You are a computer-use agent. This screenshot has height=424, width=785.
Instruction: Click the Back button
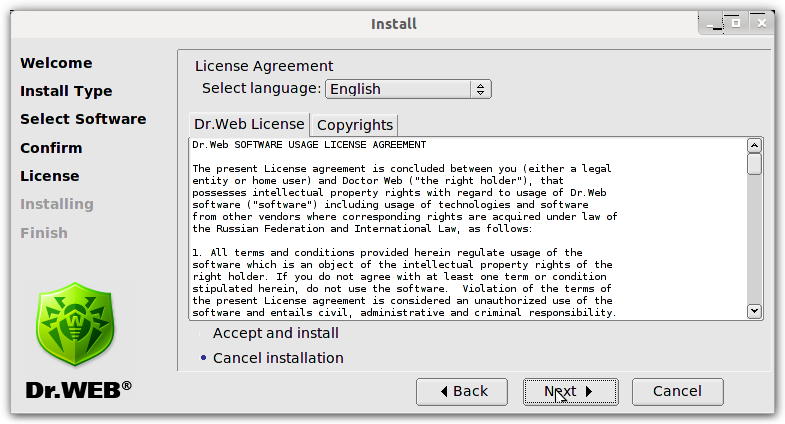coord(462,391)
